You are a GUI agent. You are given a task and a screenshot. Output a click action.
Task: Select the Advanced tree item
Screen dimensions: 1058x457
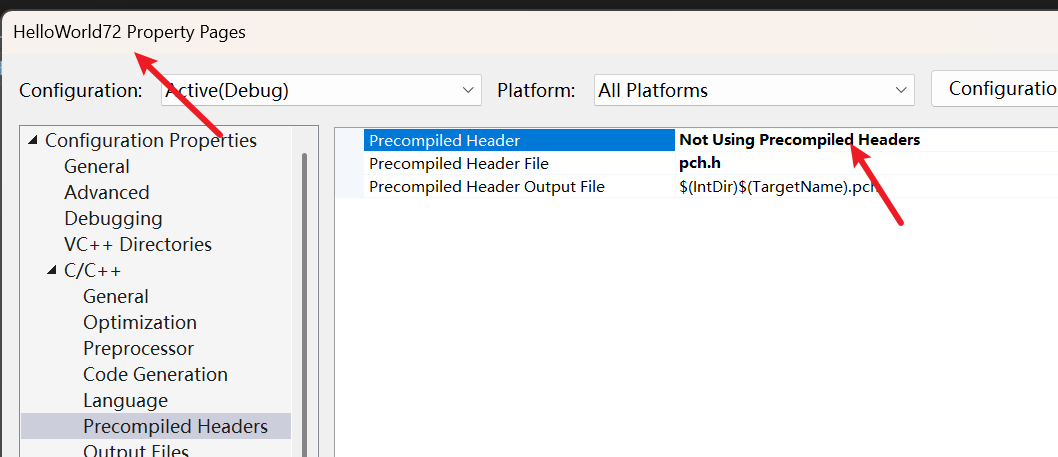coord(107,193)
